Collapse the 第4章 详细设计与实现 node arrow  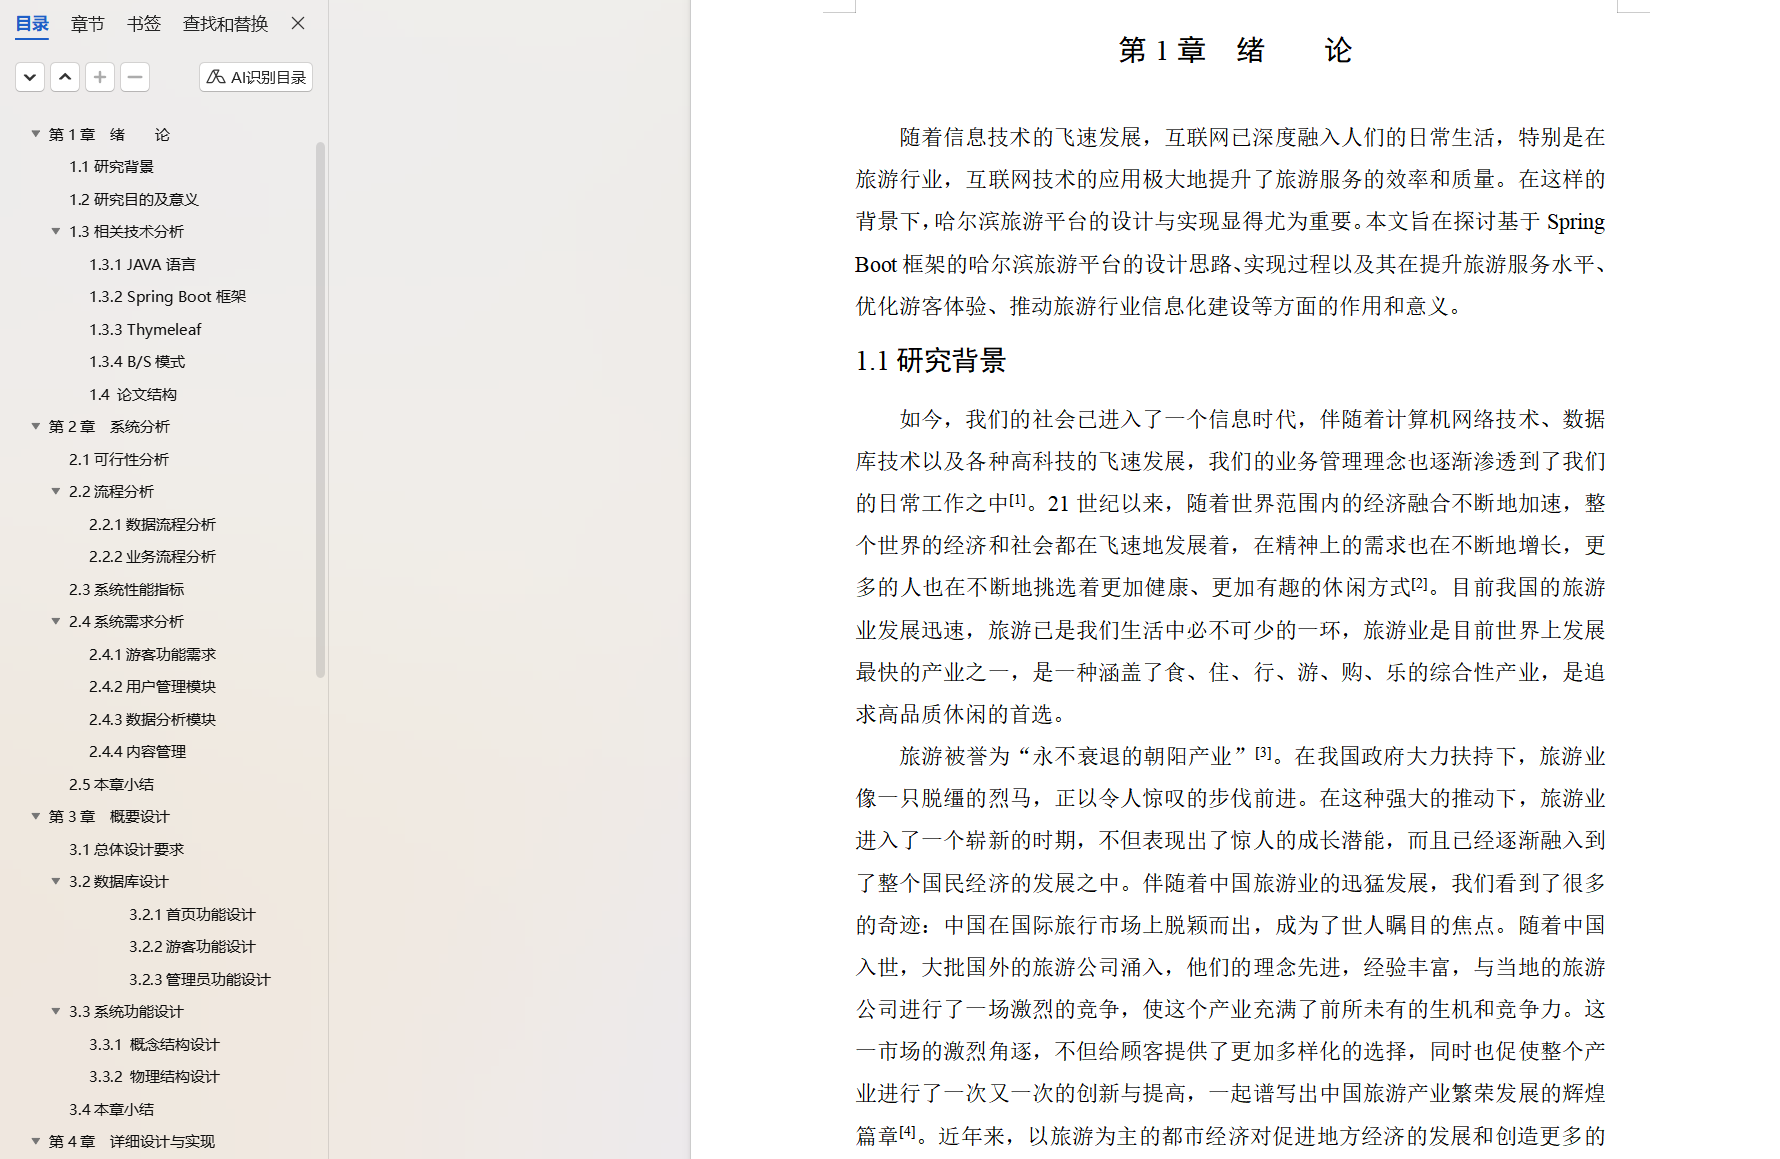point(36,1141)
